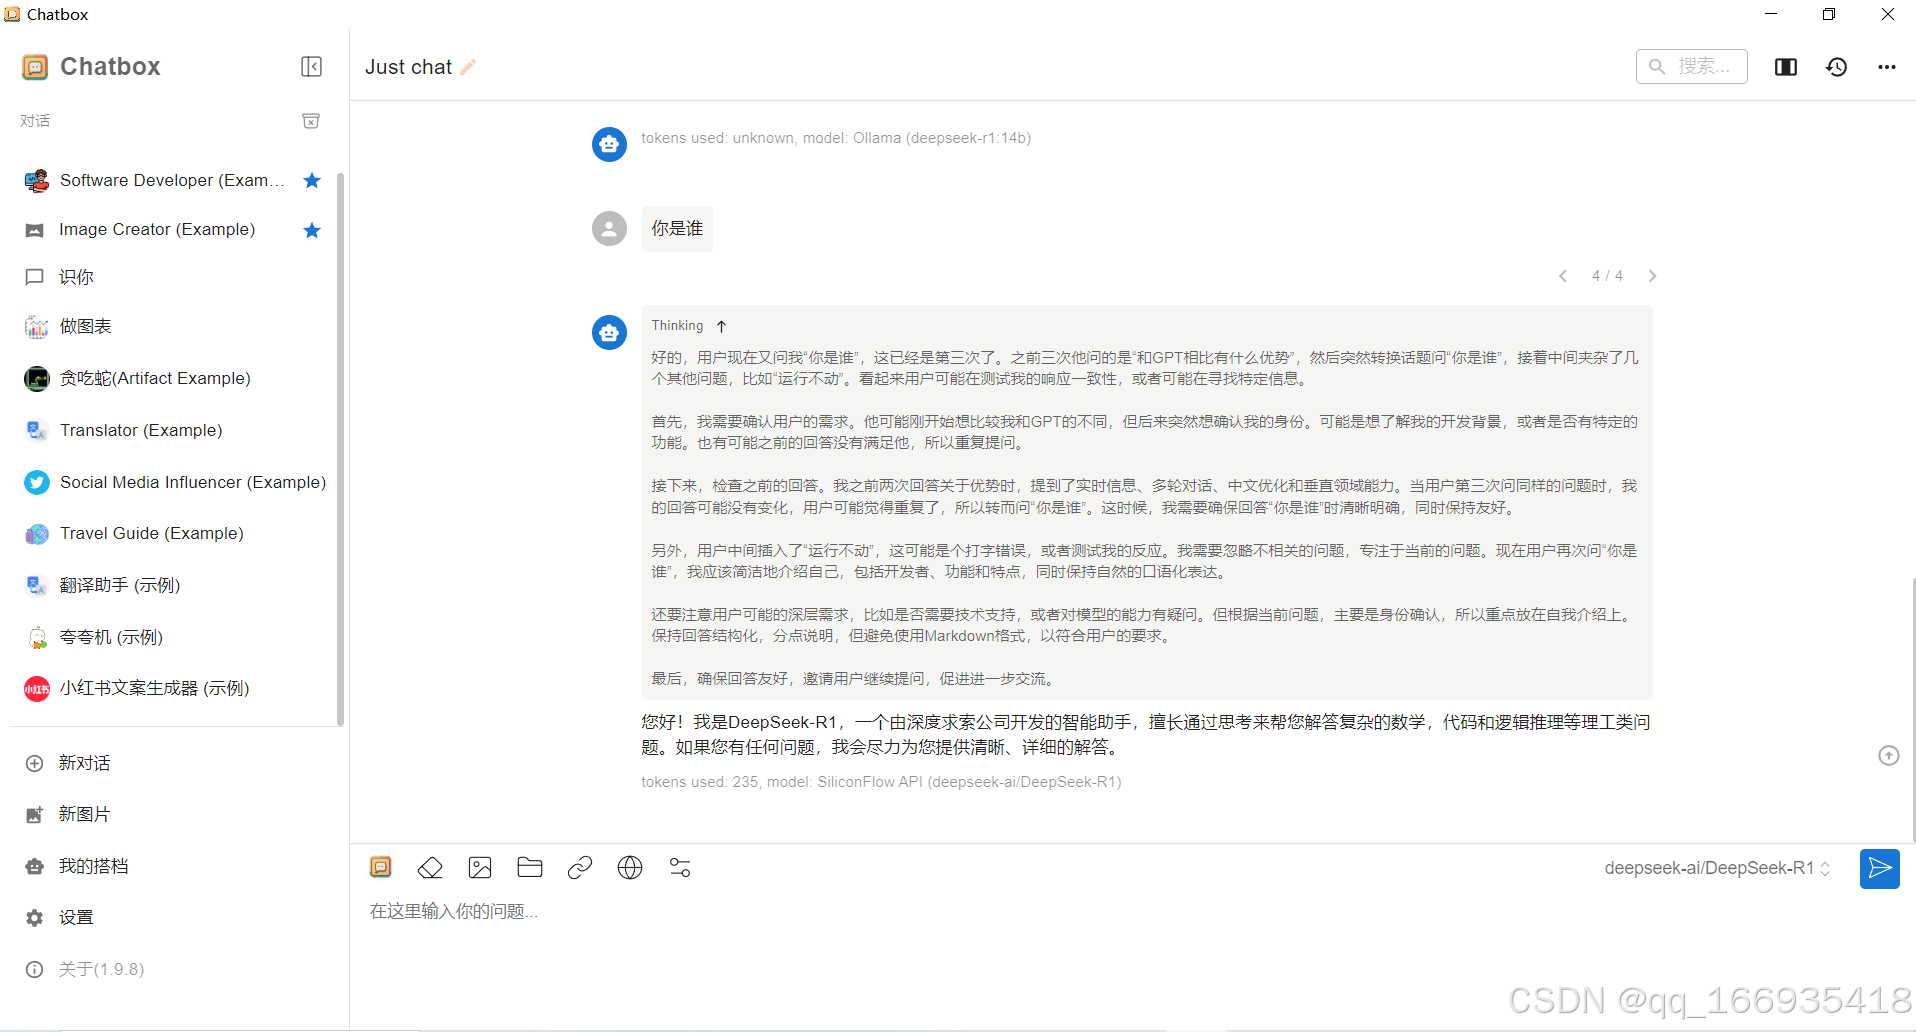Unstar the Image Creator example conversation

click(x=312, y=230)
